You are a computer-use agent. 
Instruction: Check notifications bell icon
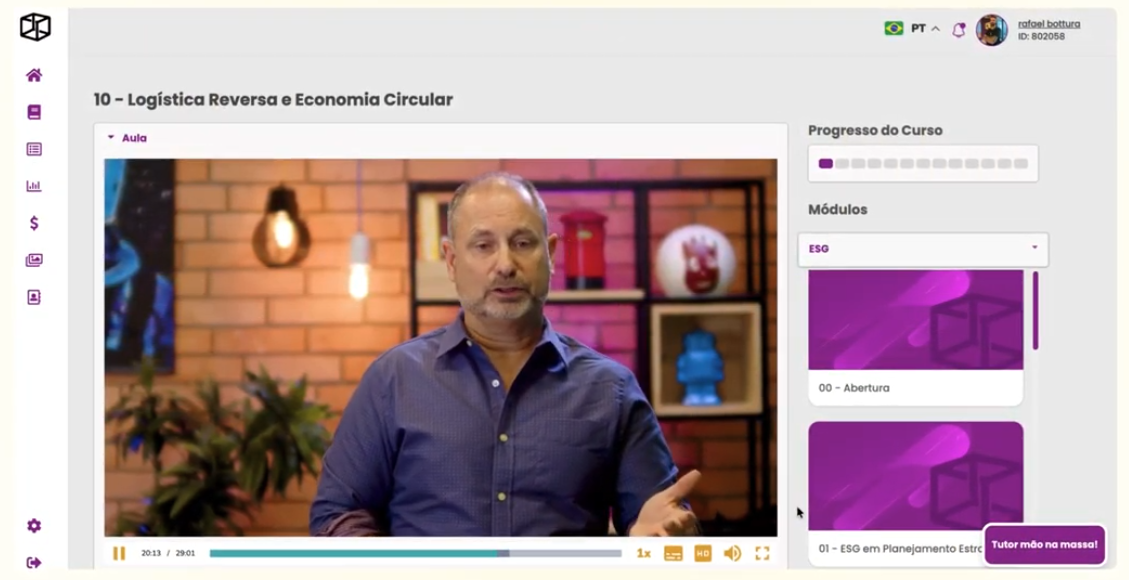[958, 30]
